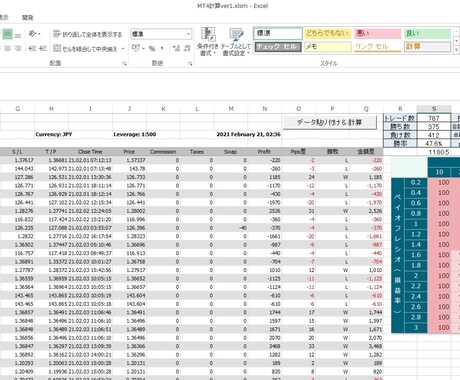Select the cell showing 787 trades
460x380 pixels.
[434, 118]
